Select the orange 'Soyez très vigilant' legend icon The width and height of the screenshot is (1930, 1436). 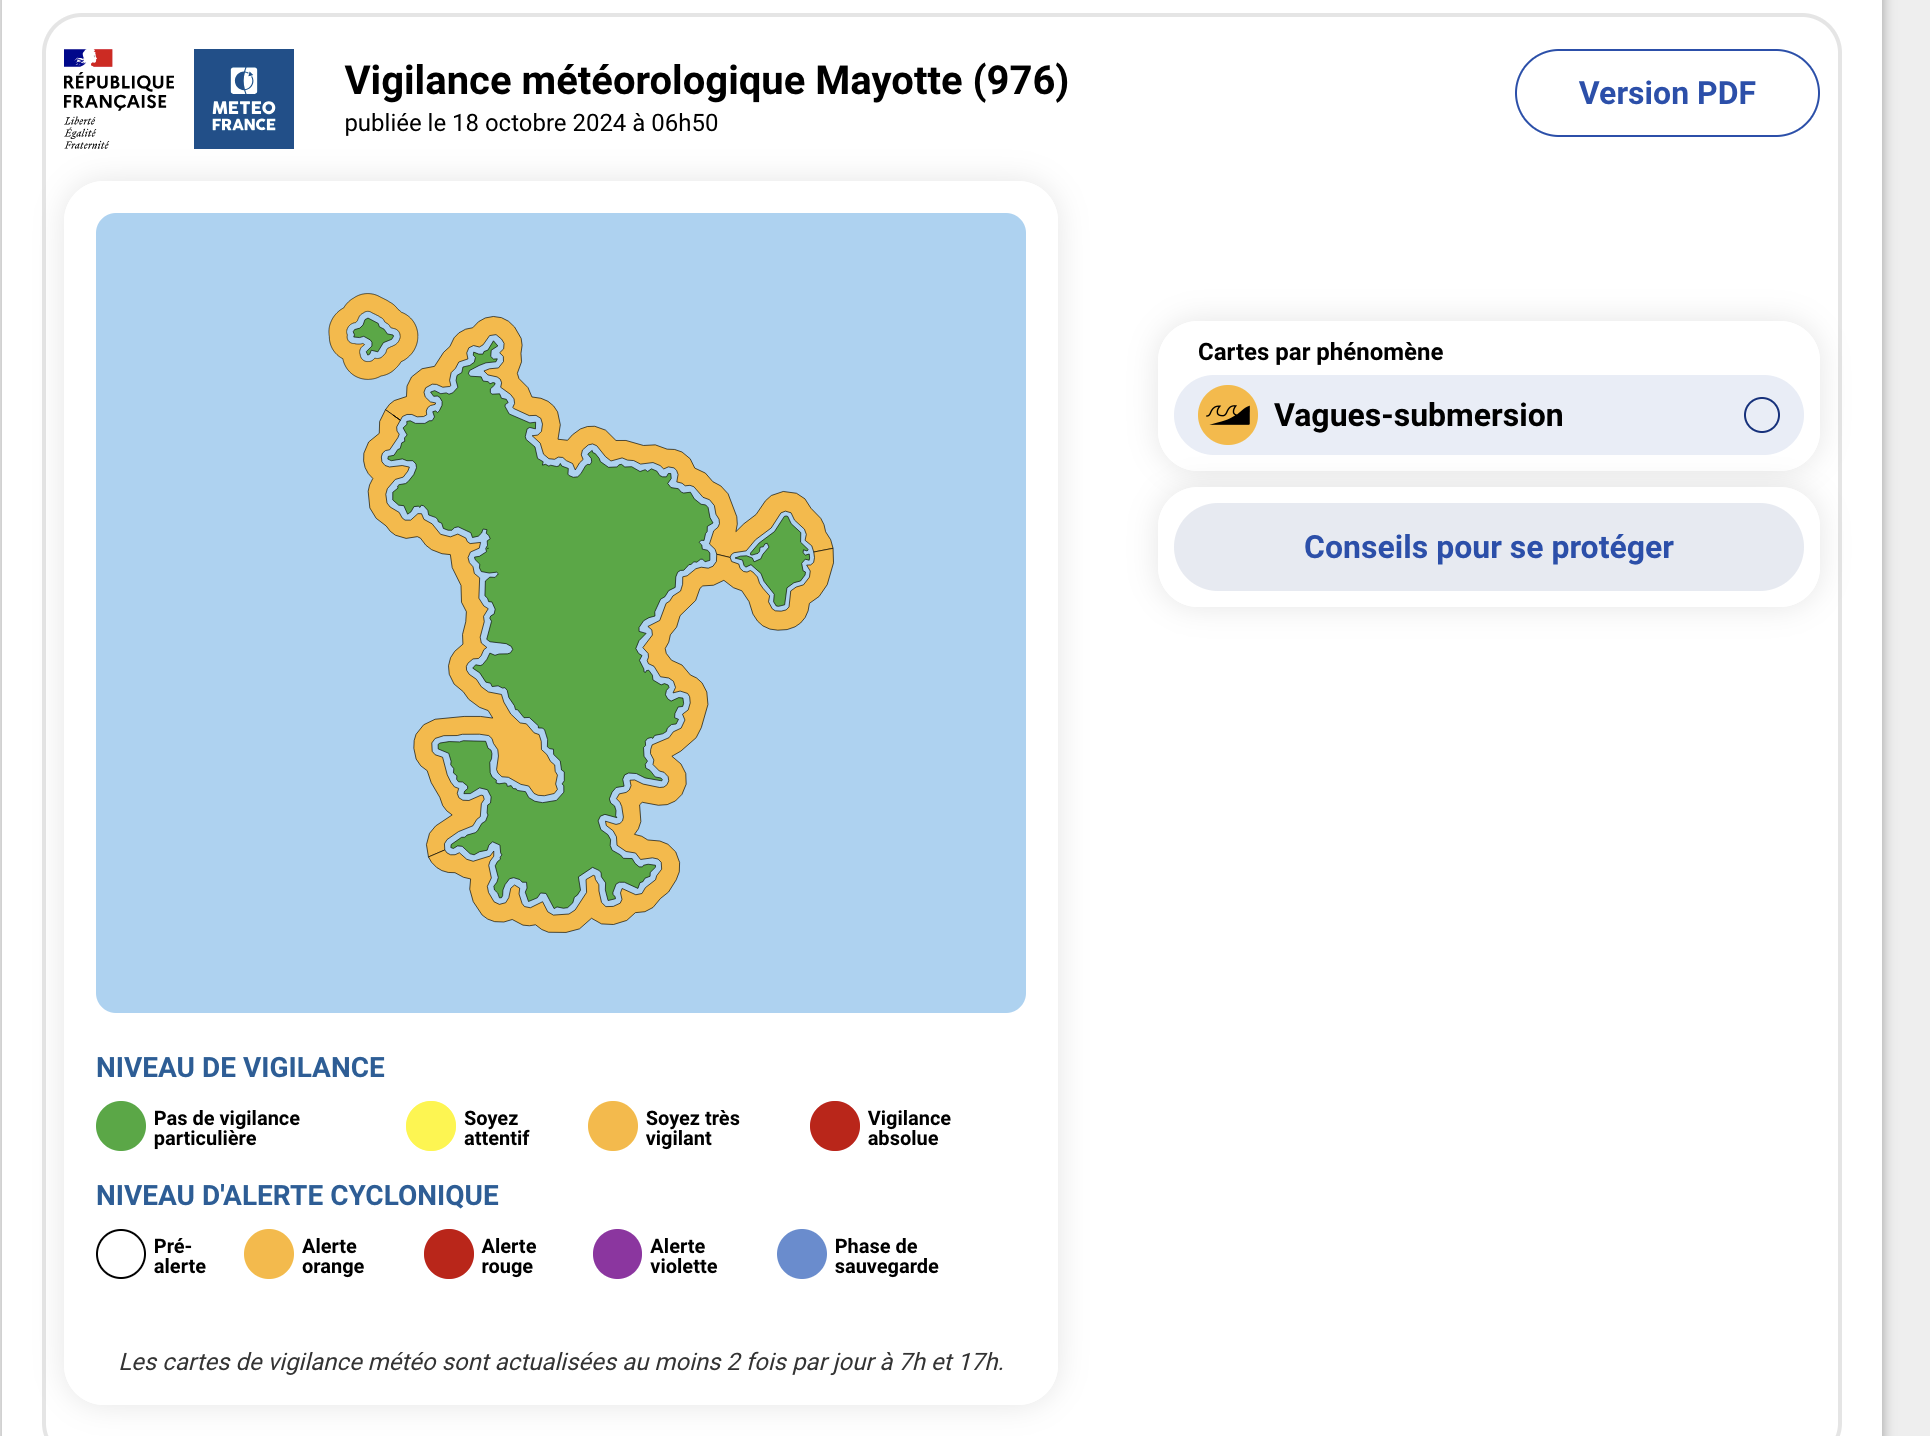[x=613, y=1126]
